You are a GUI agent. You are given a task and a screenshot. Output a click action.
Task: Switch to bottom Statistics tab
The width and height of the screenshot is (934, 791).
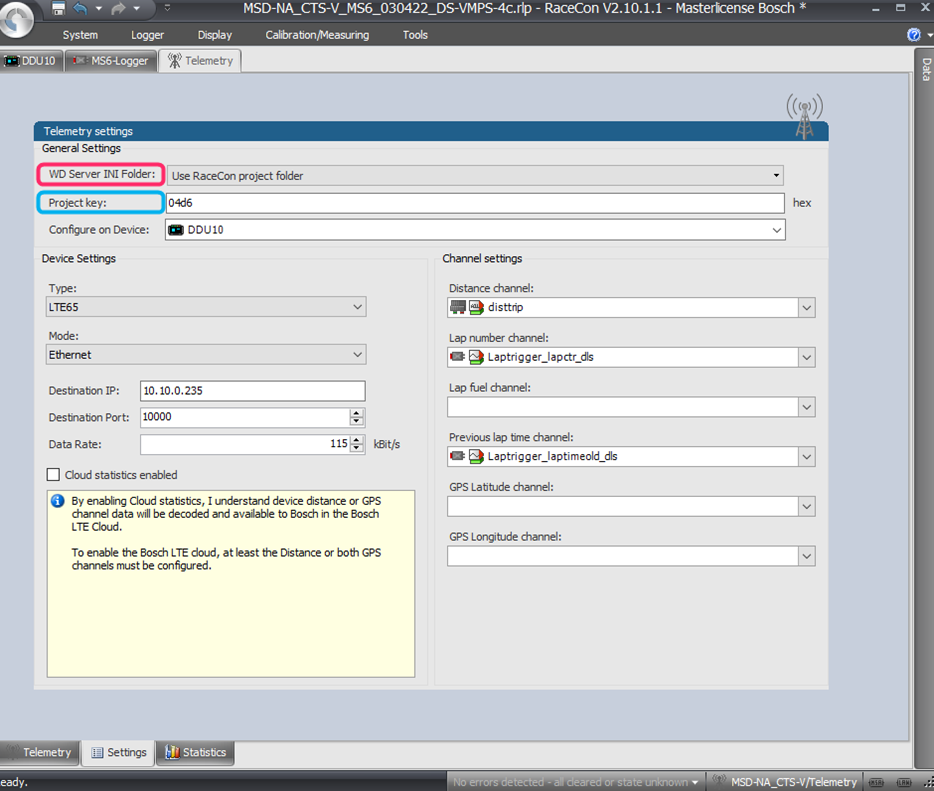195,752
